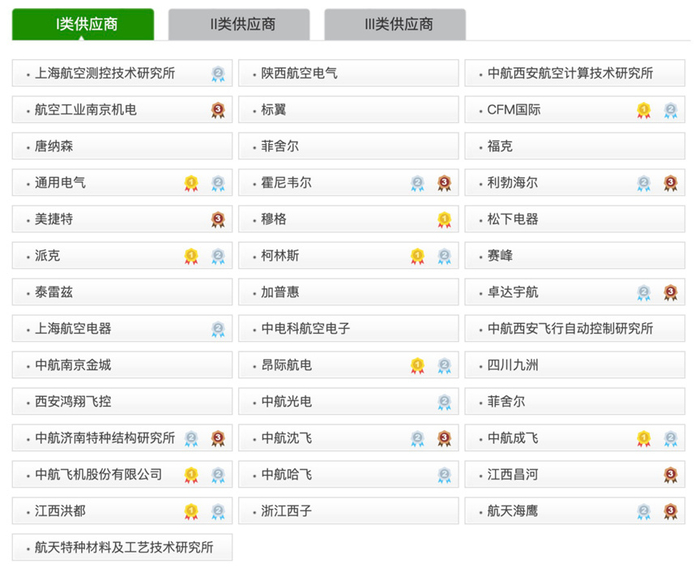Click bronze medal on 航空工业南京机电 row

point(217,110)
